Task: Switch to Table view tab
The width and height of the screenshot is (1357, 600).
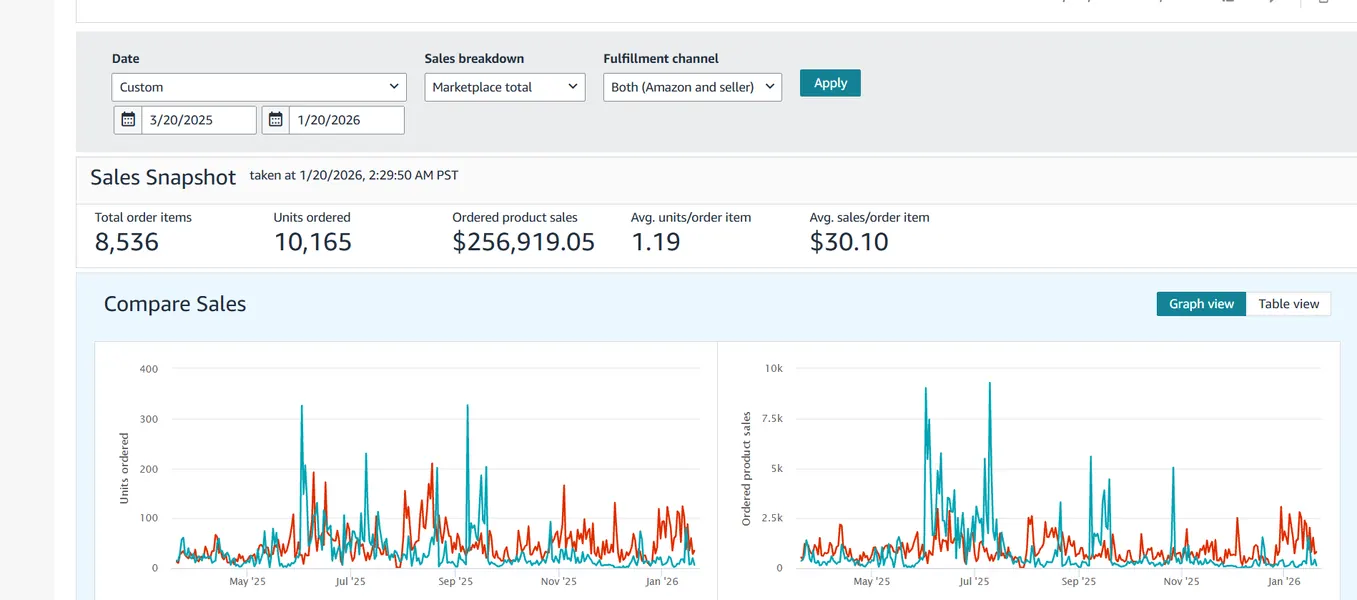Action: point(1288,304)
